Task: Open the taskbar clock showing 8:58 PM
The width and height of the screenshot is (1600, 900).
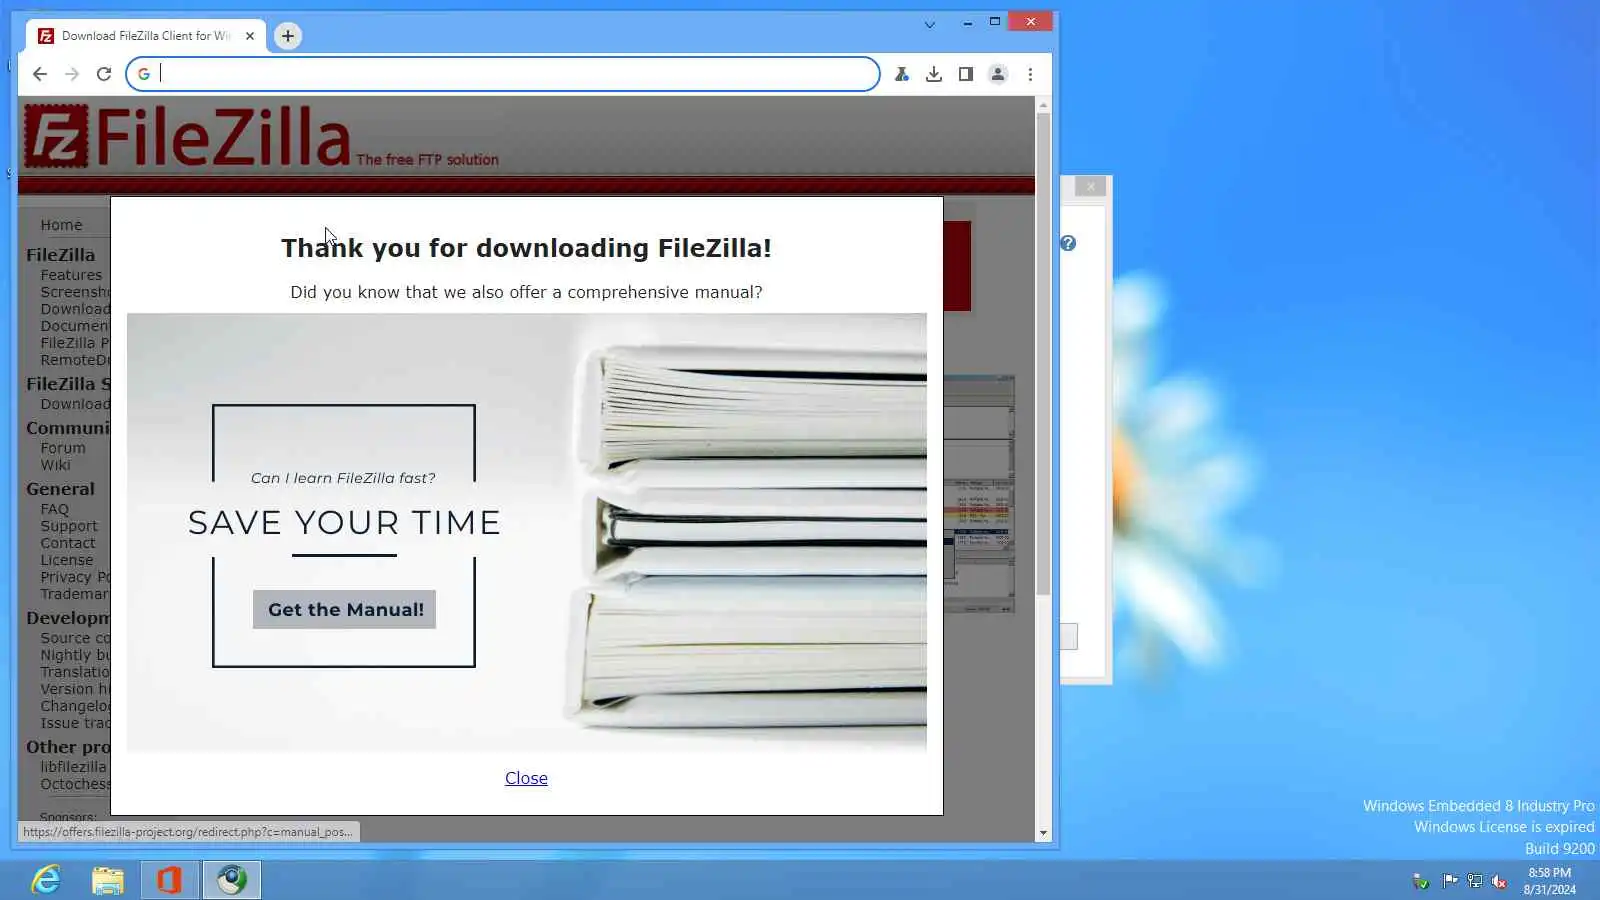Action: click(1549, 881)
